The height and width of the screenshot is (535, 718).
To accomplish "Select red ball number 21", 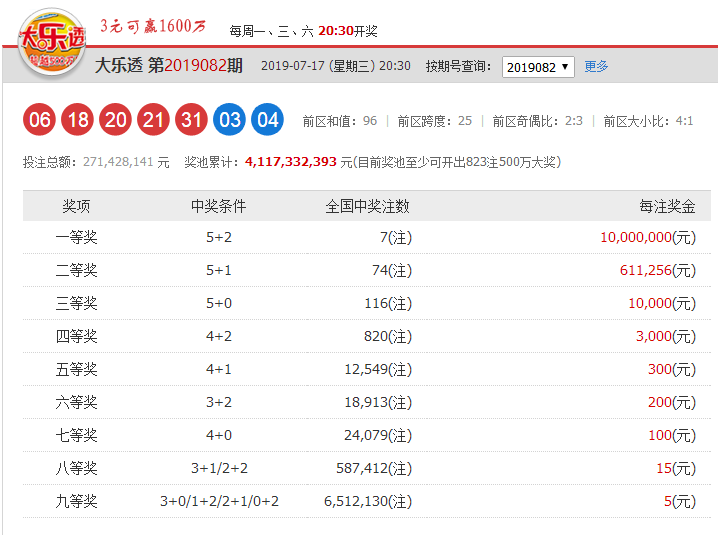I will coord(153,120).
